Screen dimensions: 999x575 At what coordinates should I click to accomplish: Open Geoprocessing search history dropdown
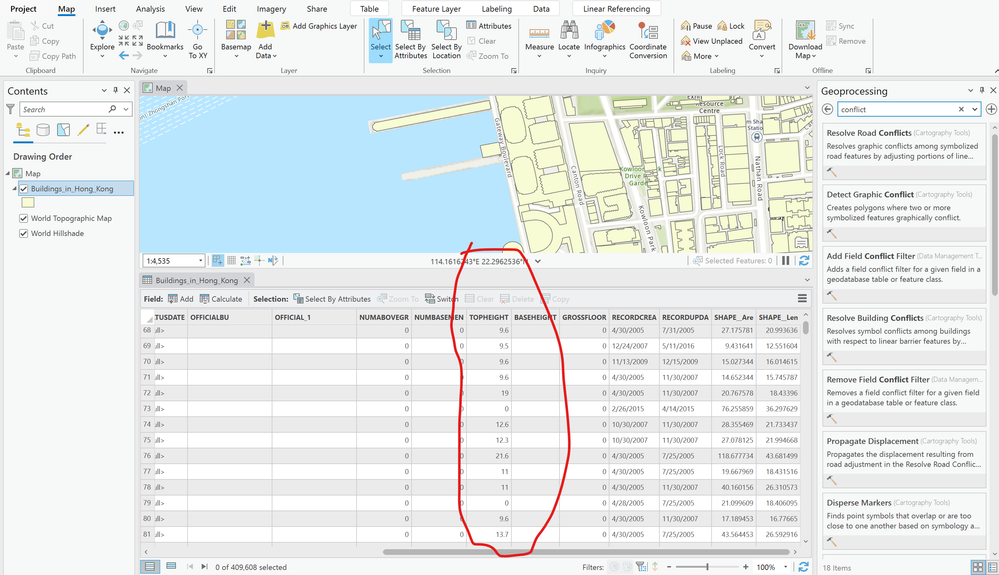click(x=974, y=110)
